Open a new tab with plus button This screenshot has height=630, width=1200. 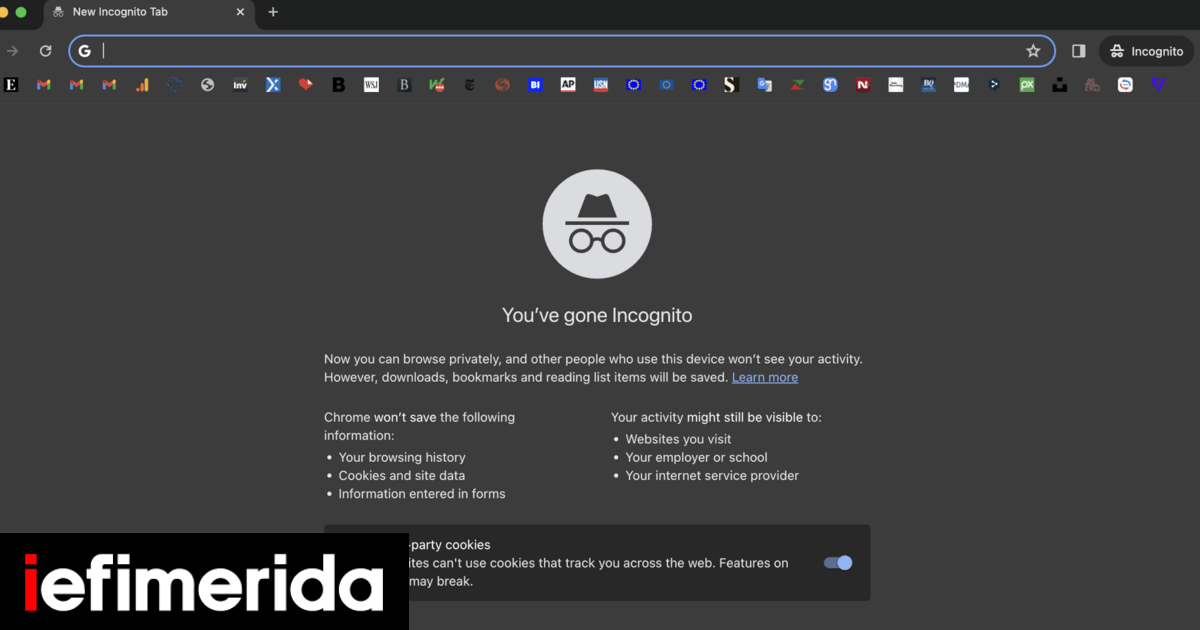click(x=273, y=12)
